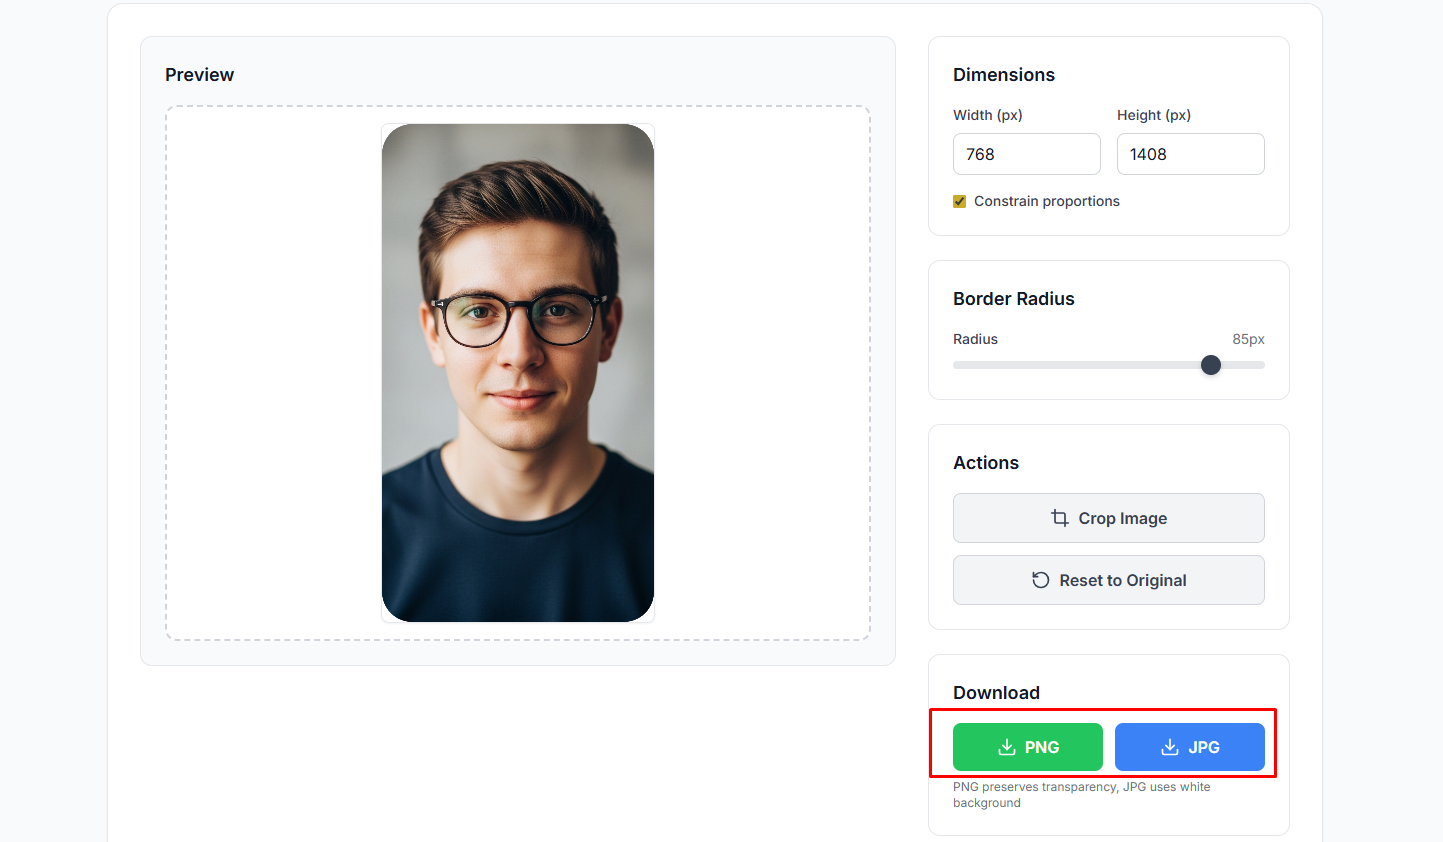Click the circular arrow reset icon

click(1041, 580)
